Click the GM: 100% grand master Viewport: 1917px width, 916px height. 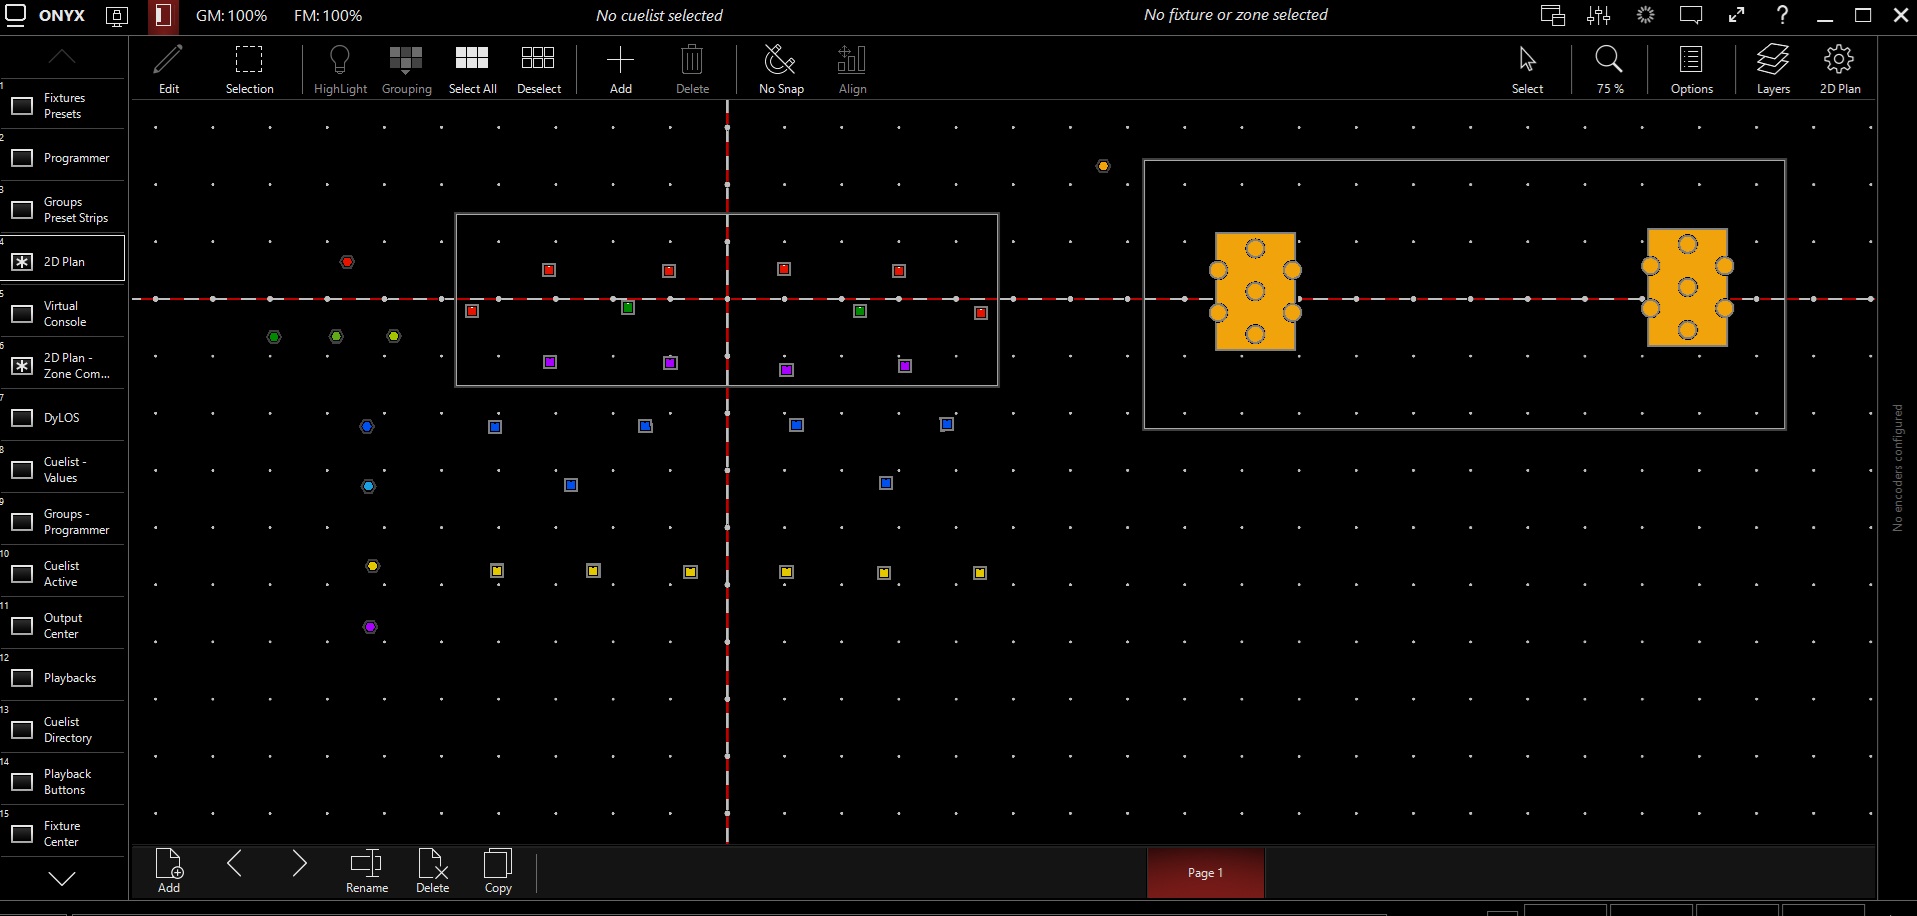[231, 16]
